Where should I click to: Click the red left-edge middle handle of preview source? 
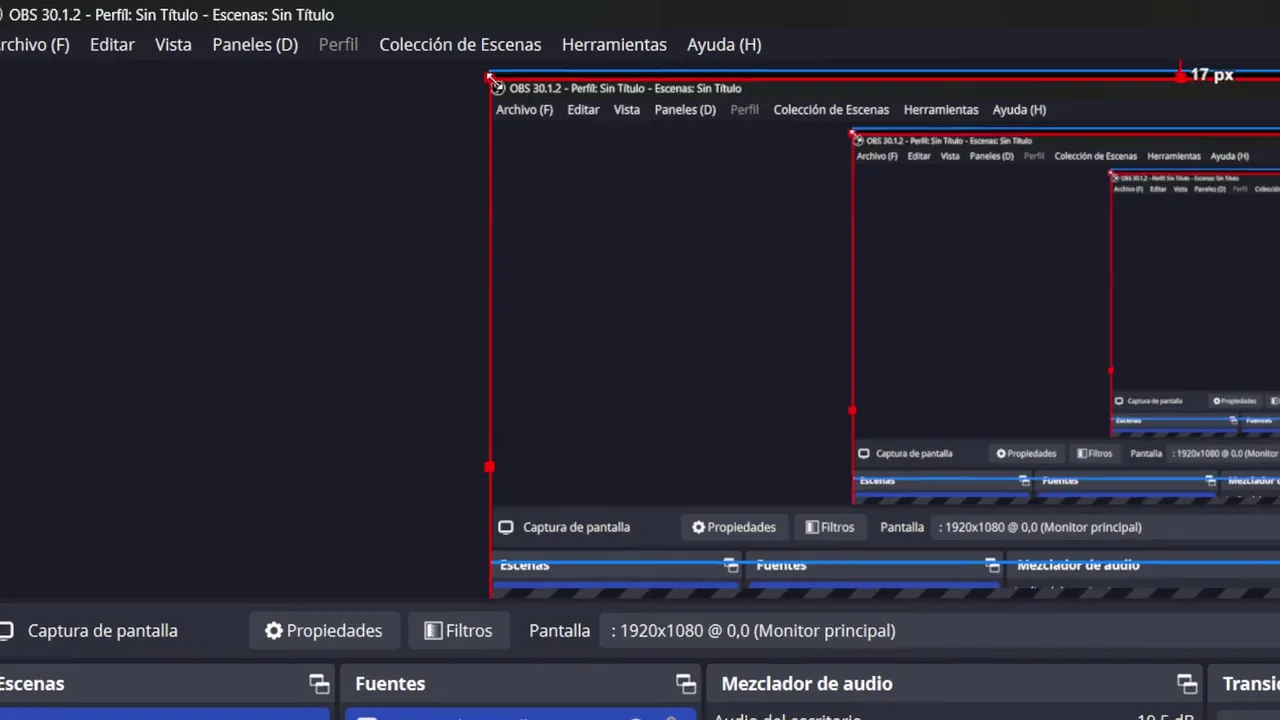tap(489, 467)
